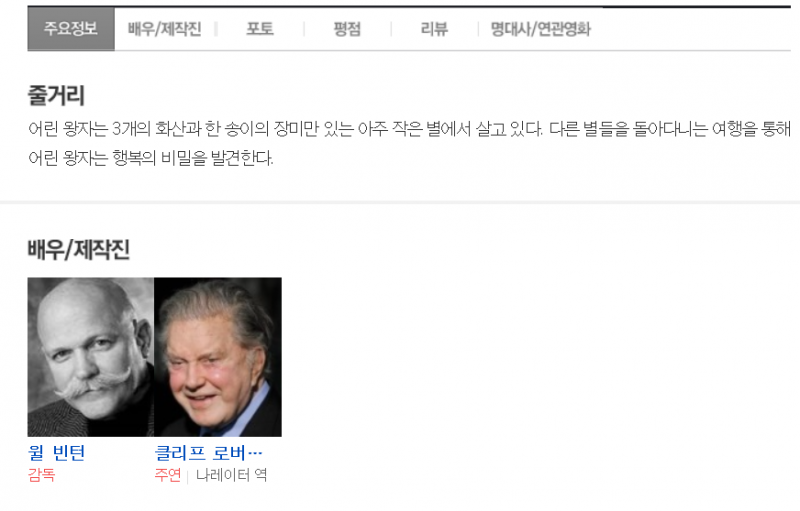Open the 리뷰 tab
800x511 pixels.
pyautogui.click(x=434, y=29)
